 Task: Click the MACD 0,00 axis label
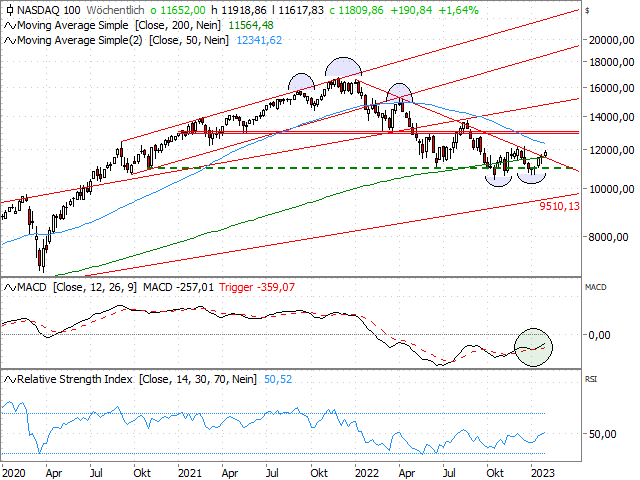[x=599, y=335]
